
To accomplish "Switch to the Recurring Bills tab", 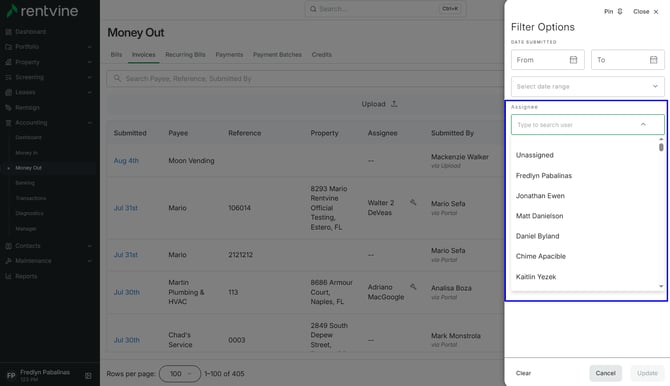I will click(185, 55).
